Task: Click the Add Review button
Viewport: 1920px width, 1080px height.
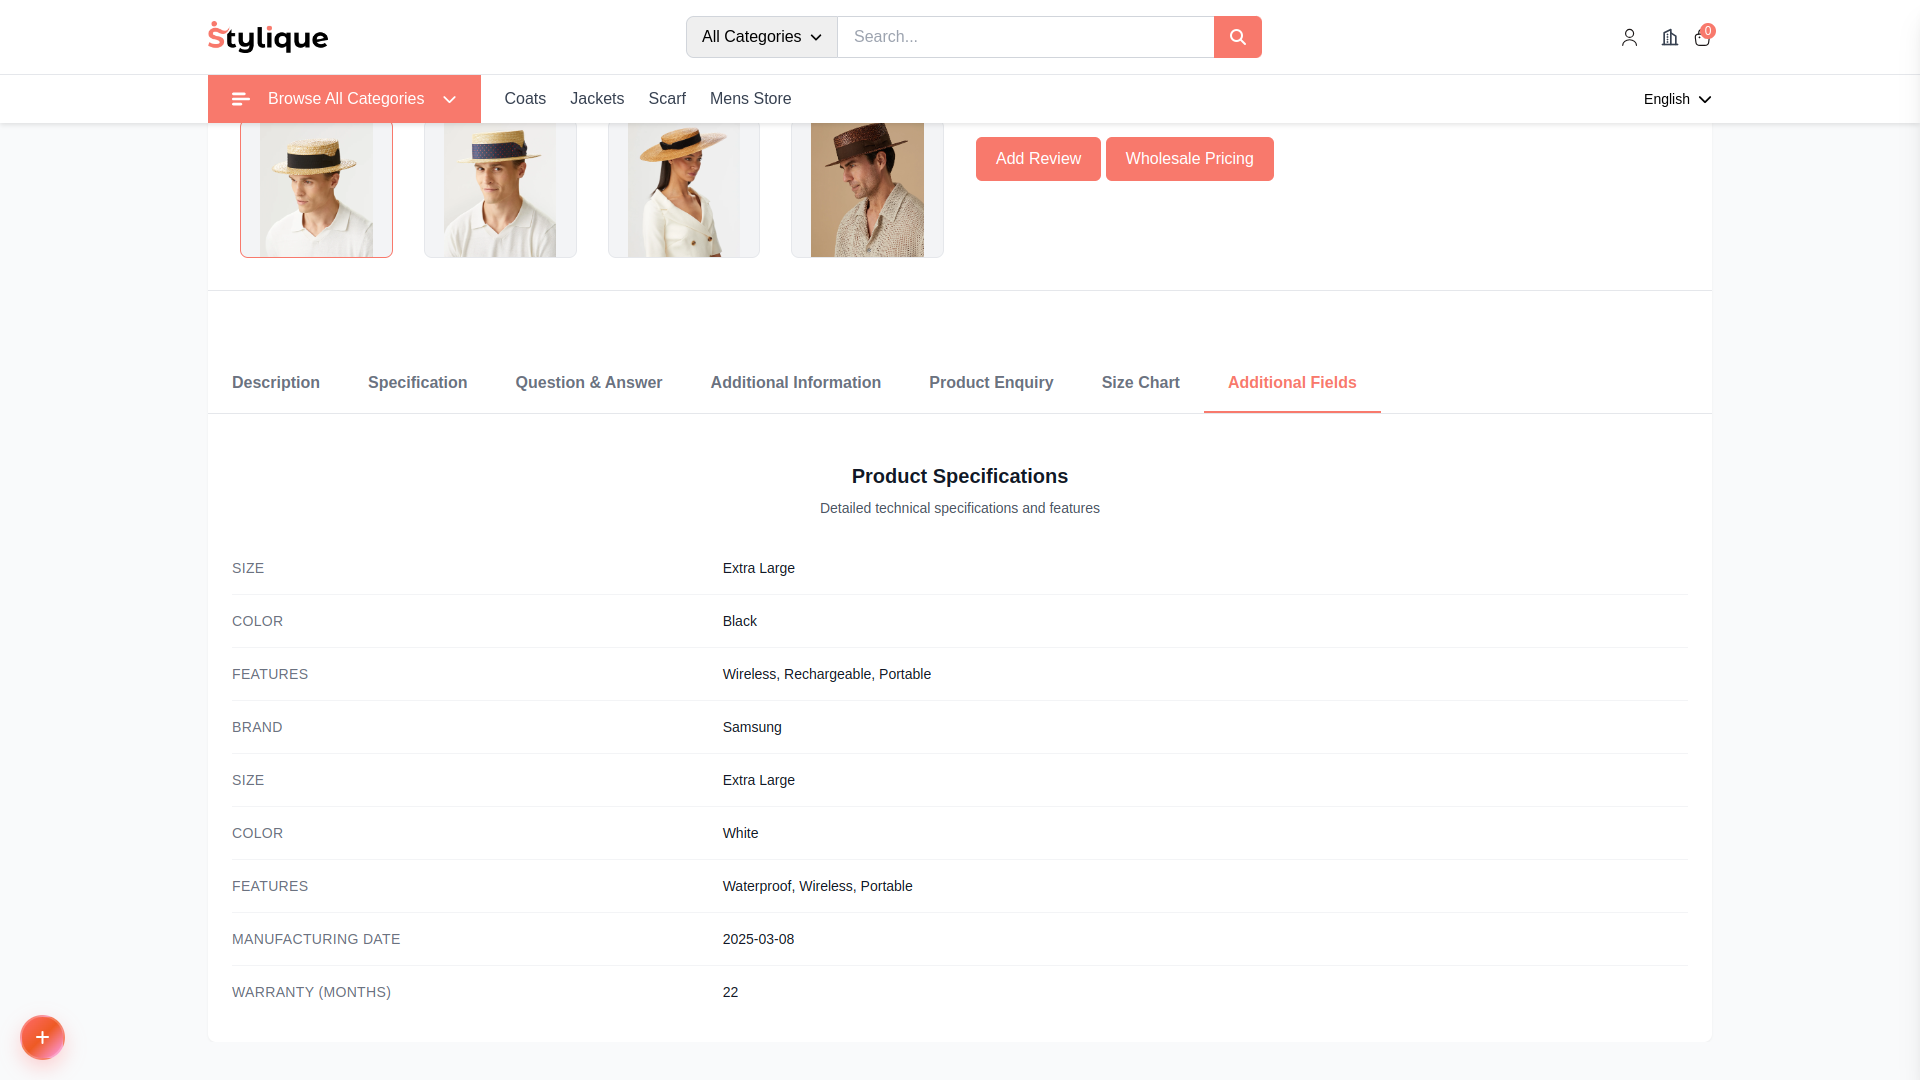Action: coord(1038,159)
